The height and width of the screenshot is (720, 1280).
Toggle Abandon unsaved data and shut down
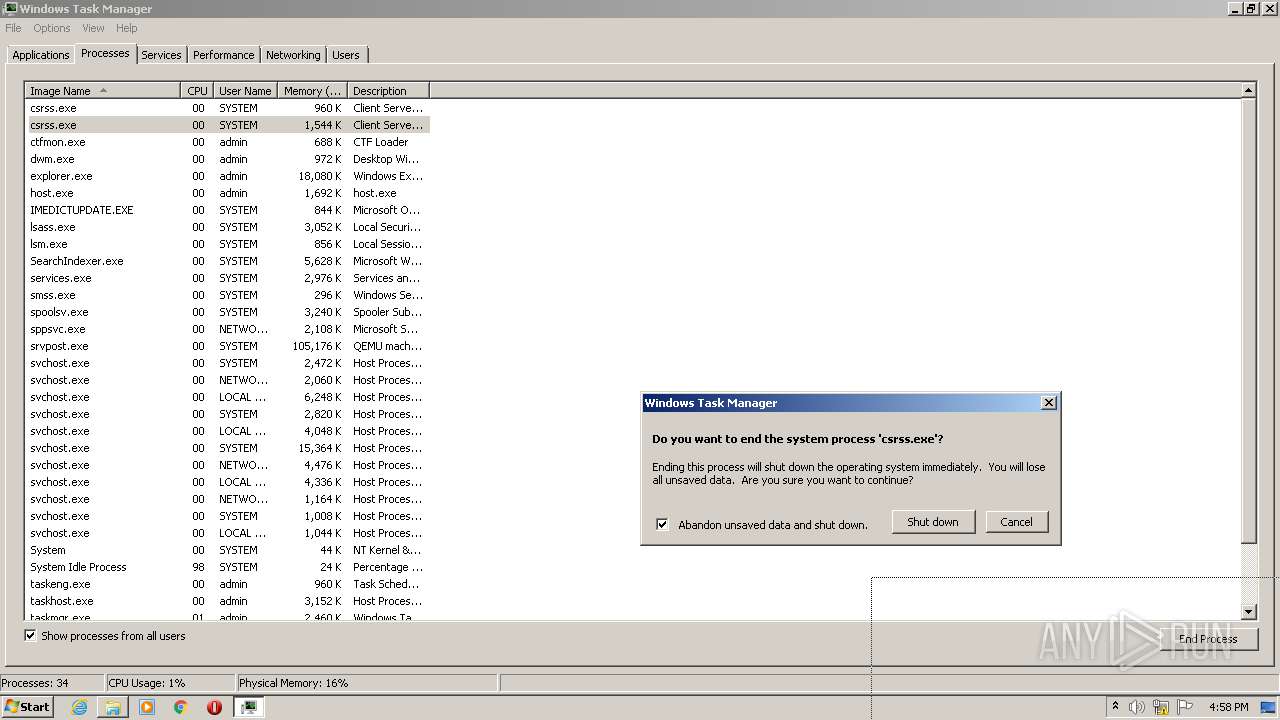[x=662, y=524]
